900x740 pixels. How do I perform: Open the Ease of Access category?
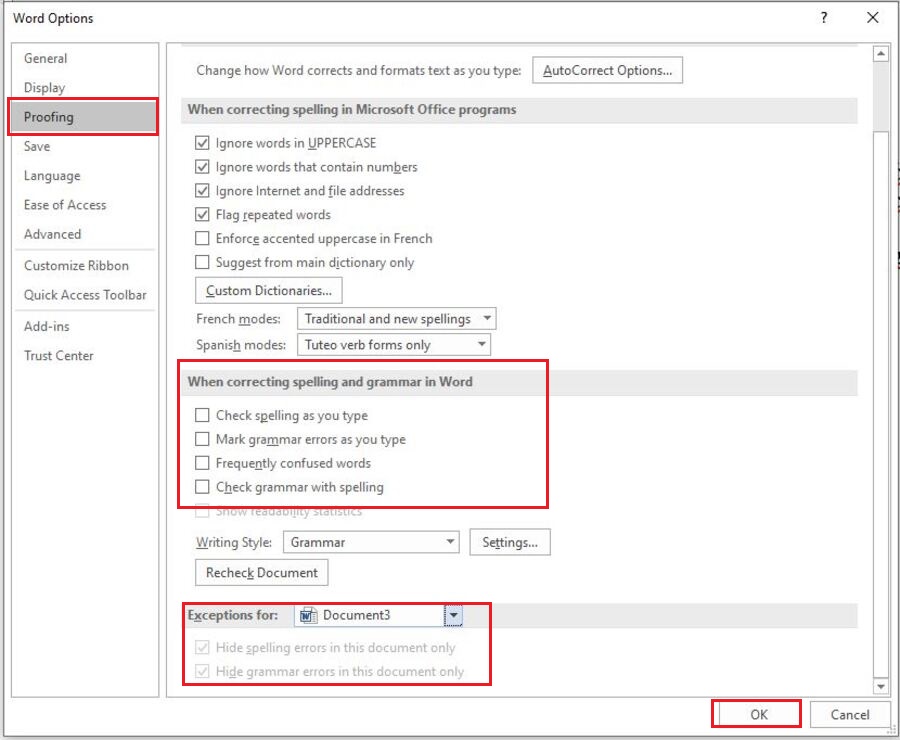pyautogui.click(x=85, y=205)
